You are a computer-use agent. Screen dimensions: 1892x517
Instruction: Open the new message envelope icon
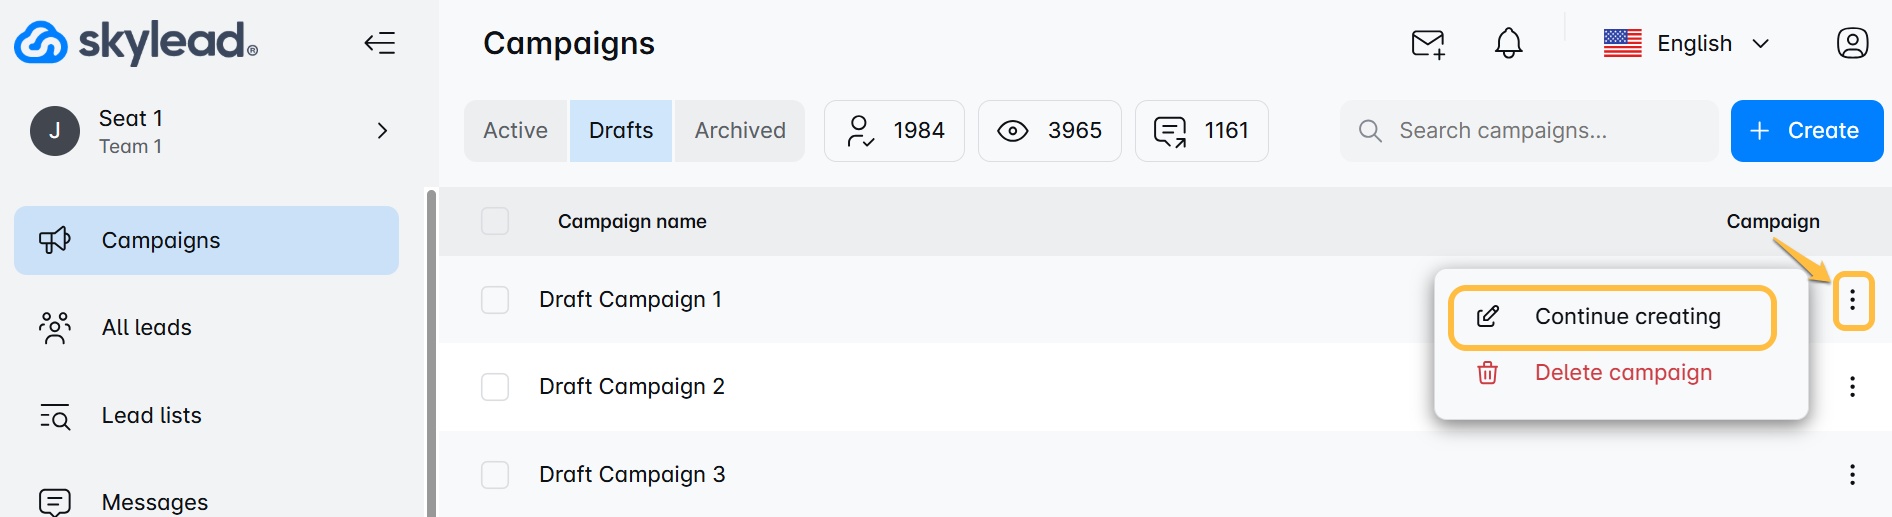1428,44
